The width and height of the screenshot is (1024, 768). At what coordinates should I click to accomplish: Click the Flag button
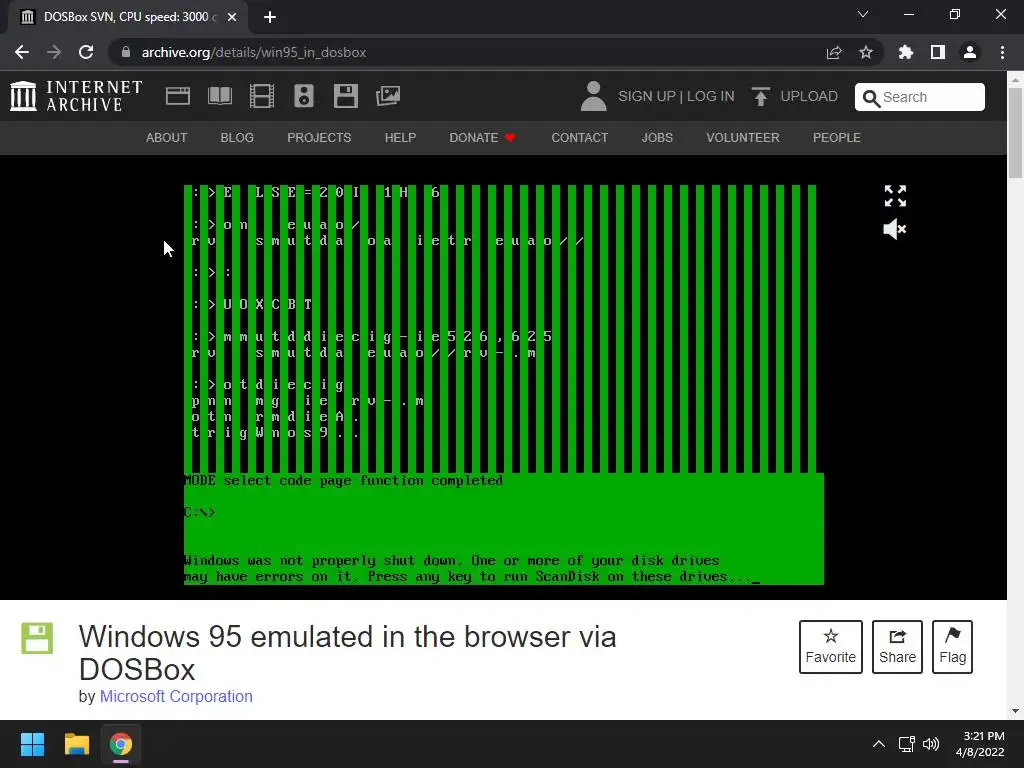952,647
